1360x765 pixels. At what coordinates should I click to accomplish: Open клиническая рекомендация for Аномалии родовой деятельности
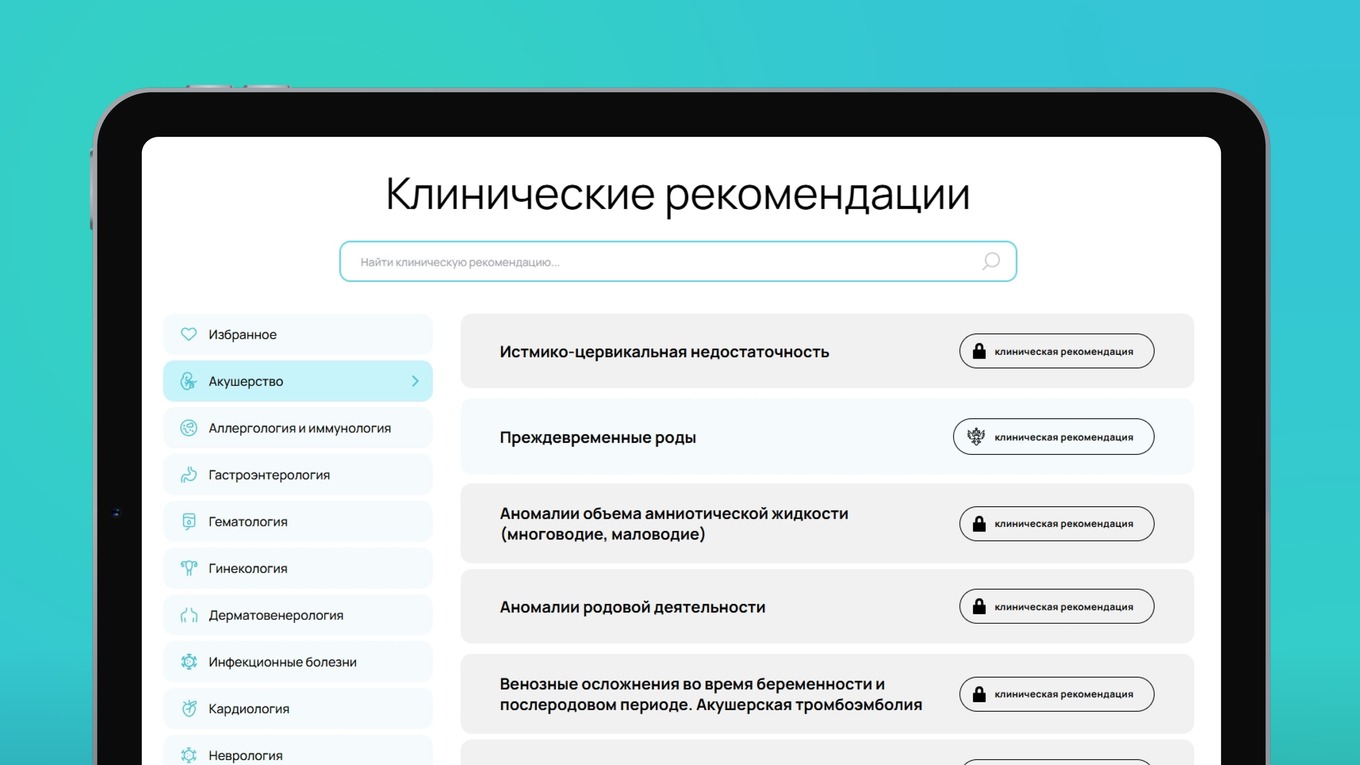click(1056, 606)
